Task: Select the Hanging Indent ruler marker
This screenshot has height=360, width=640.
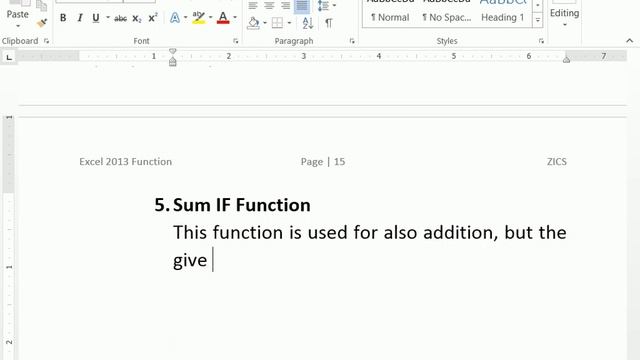Action: click(173, 60)
